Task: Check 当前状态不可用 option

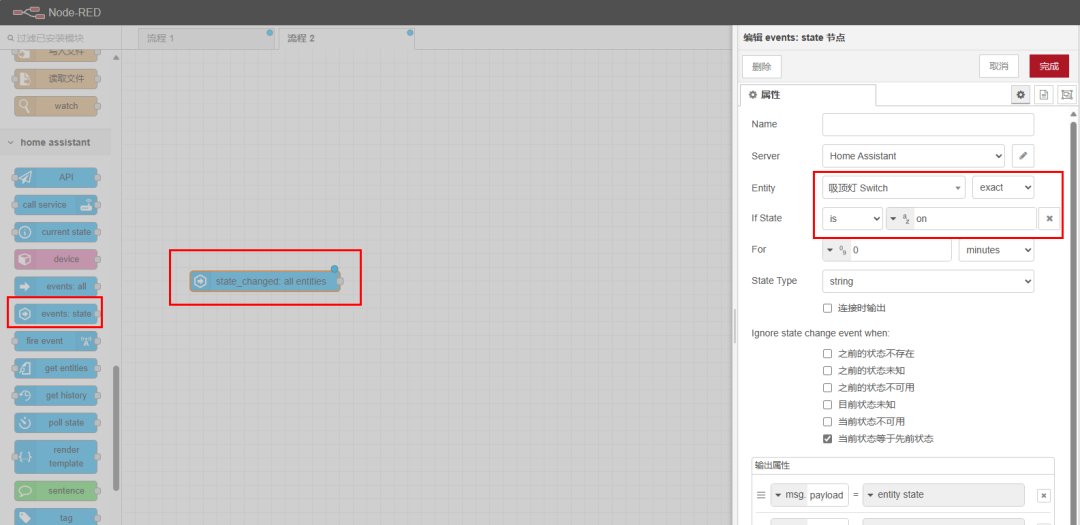Action: click(827, 422)
